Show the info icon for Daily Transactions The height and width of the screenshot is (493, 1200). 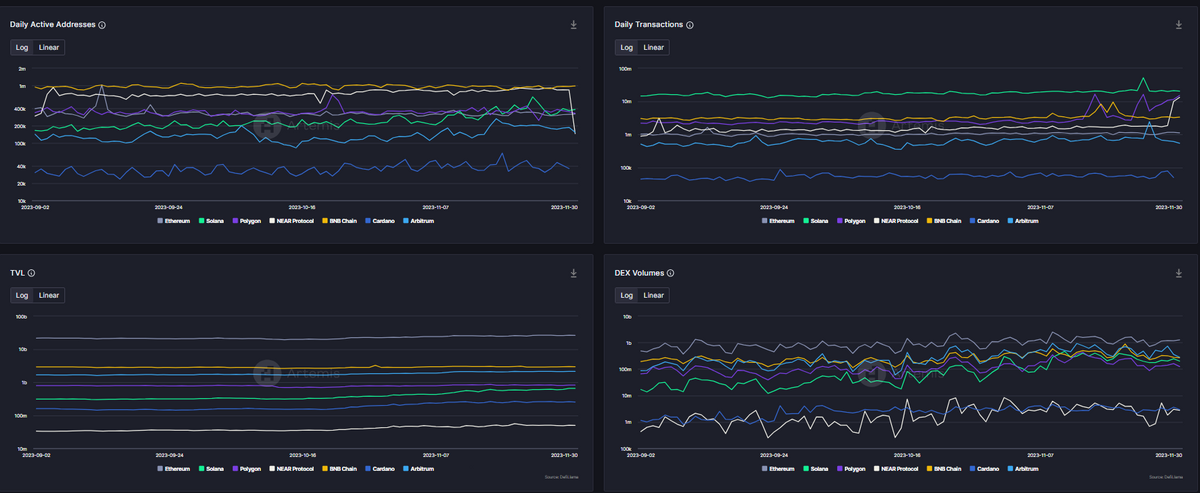(x=690, y=24)
